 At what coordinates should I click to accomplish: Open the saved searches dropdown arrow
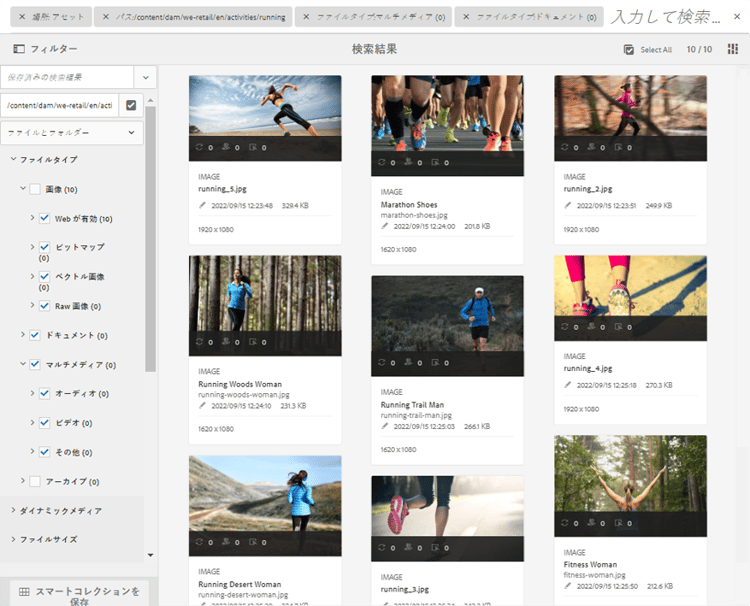pos(145,77)
